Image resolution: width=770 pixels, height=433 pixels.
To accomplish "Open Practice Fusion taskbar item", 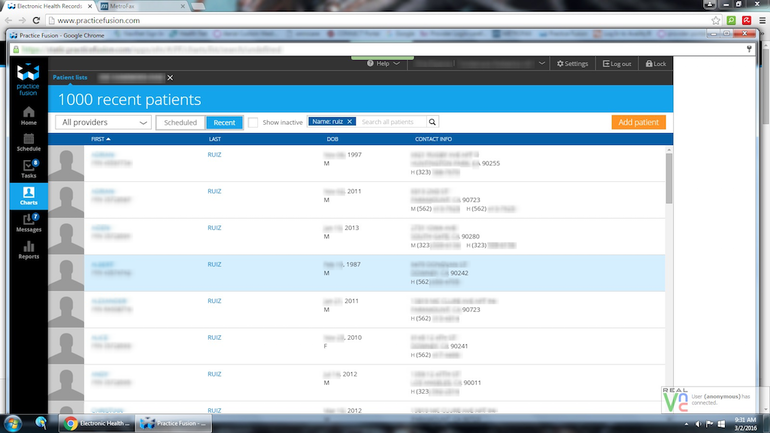I will pos(173,423).
